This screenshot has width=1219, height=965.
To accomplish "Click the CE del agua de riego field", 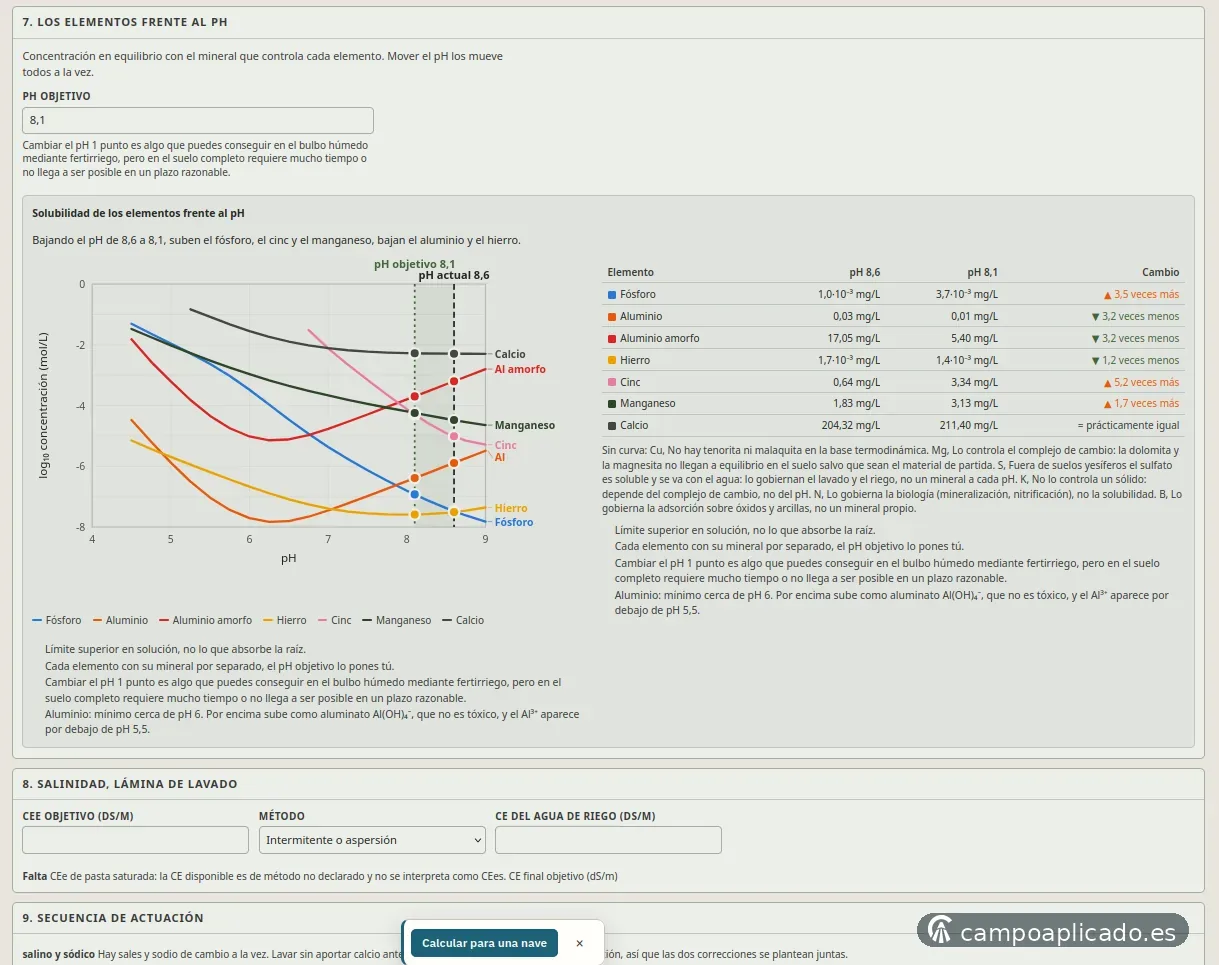I will (x=608, y=840).
